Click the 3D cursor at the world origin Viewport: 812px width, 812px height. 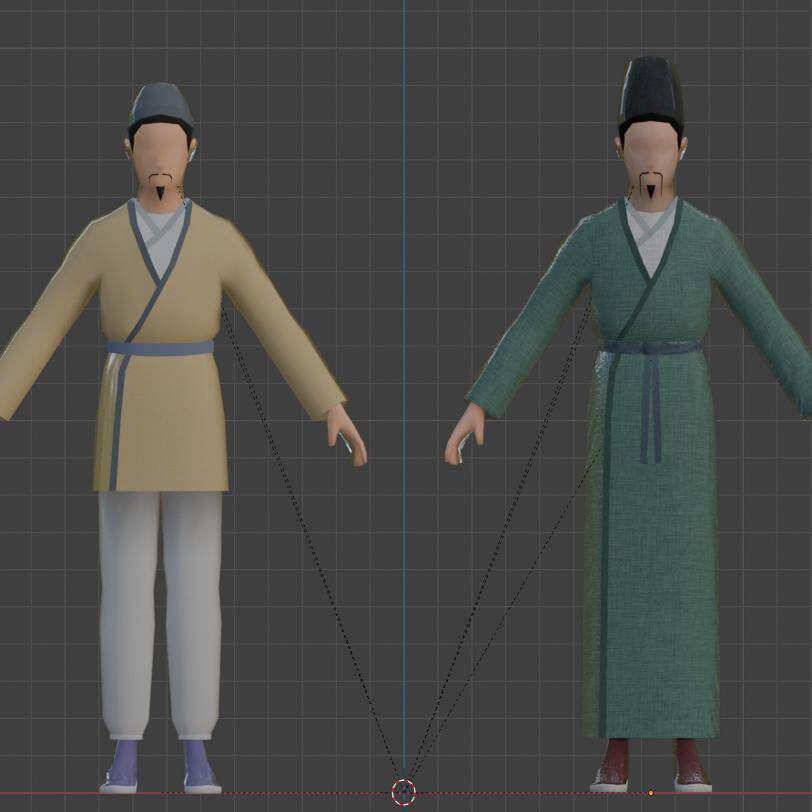pos(404,792)
